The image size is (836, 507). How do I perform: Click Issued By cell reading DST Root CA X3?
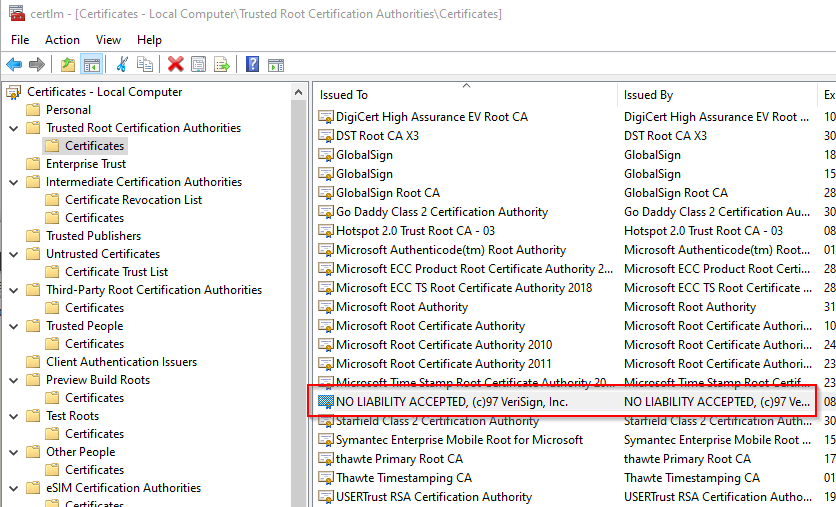(665, 136)
